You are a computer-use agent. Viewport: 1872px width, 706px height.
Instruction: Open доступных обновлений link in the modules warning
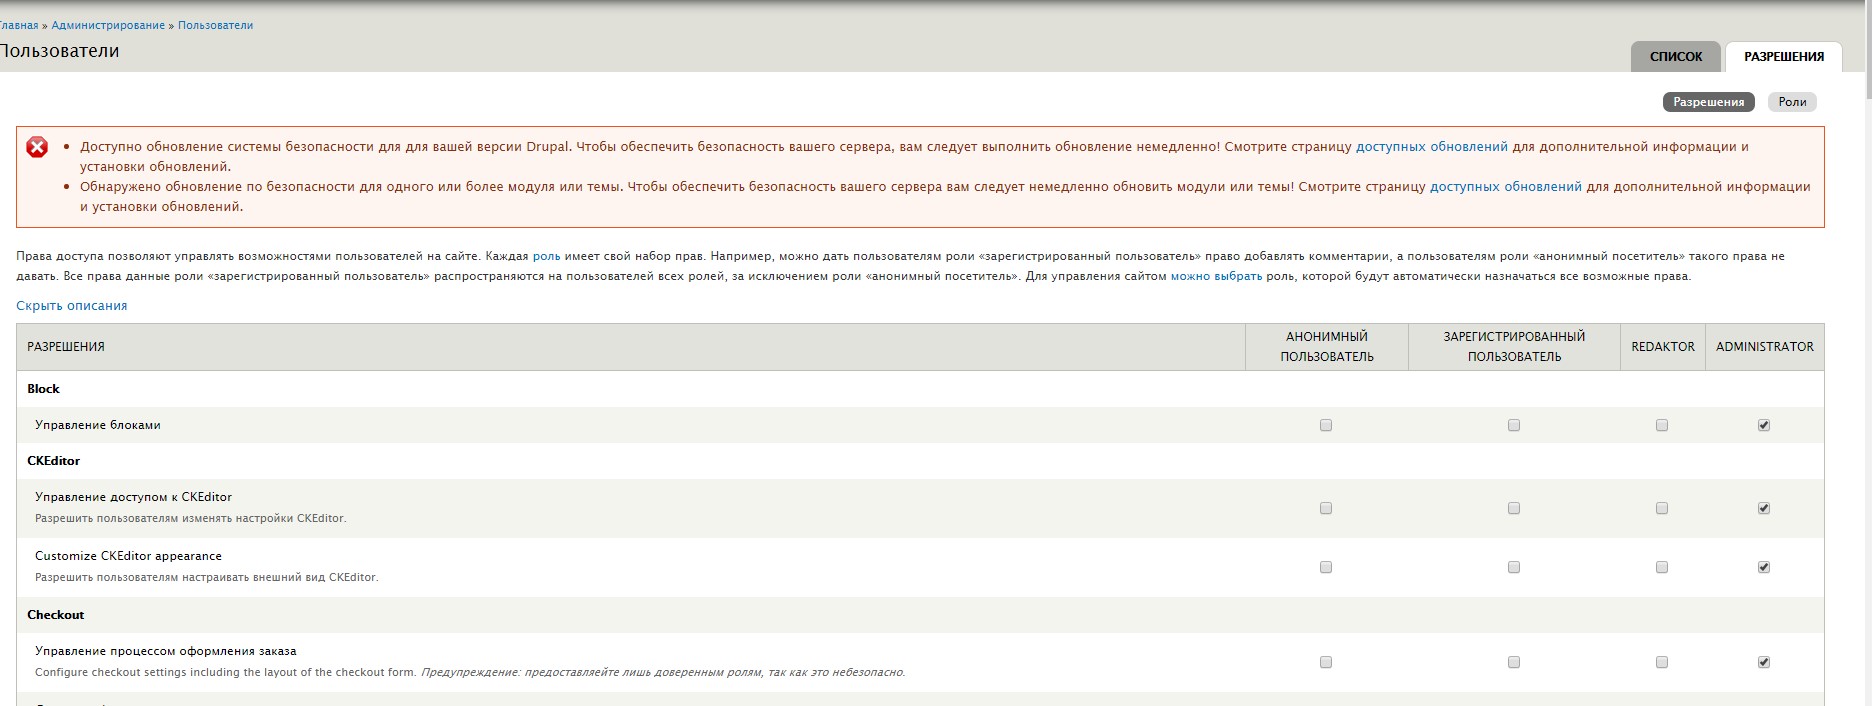pyautogui.click(x=1505, y=187)
